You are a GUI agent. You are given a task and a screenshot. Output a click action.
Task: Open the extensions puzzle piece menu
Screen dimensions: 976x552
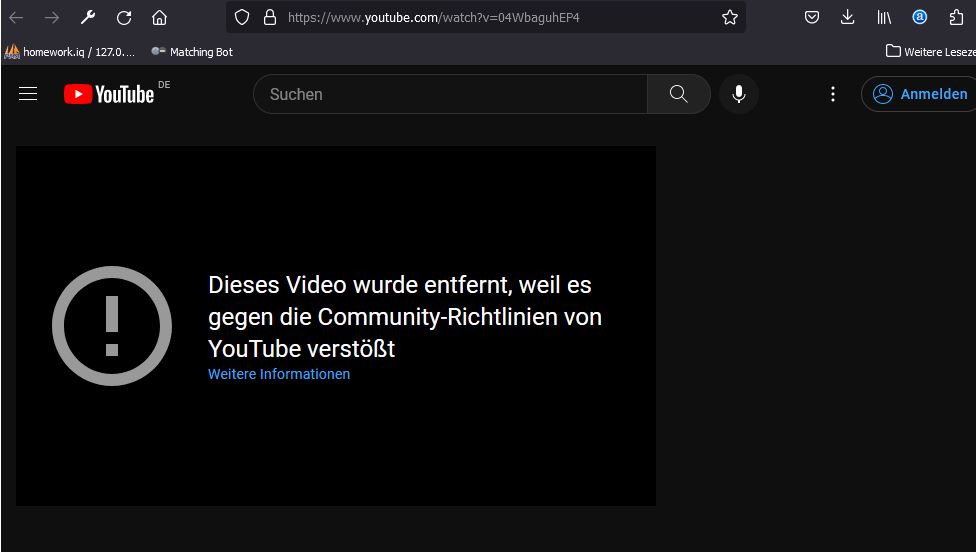[956, 17]
